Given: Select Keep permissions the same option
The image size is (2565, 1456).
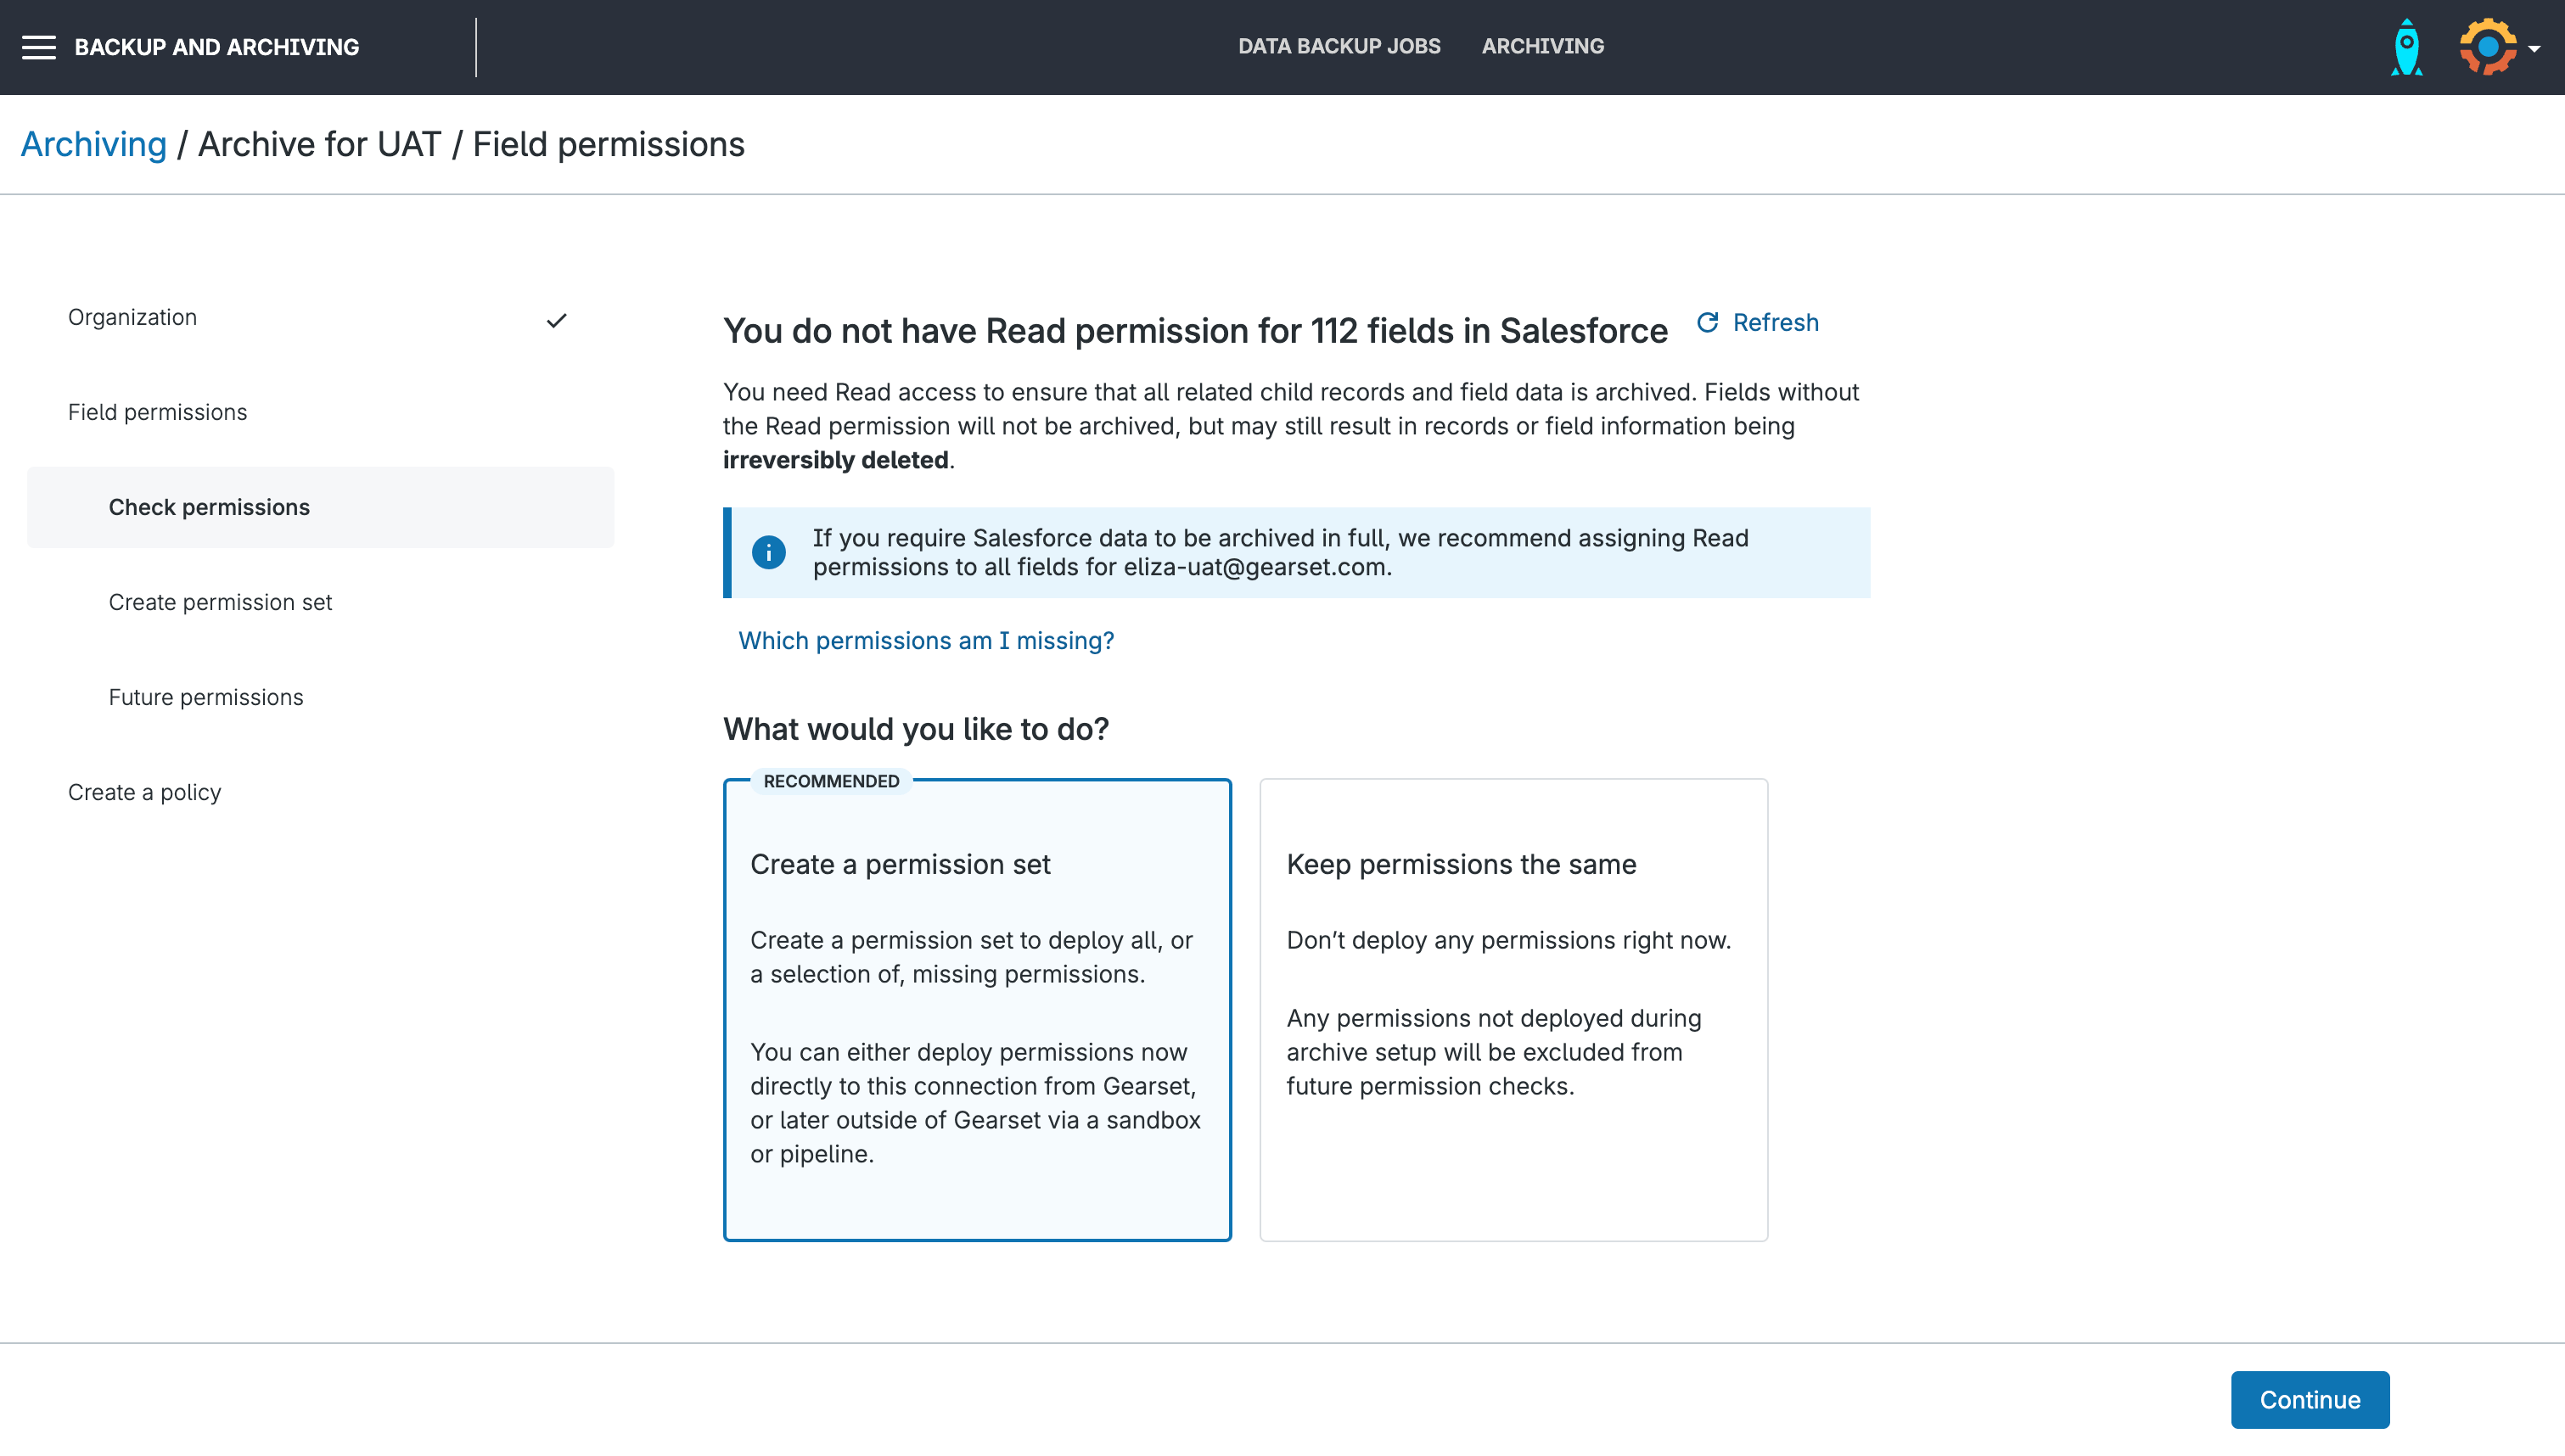Looking at the screenshot, I should tap(1513, 1010).
